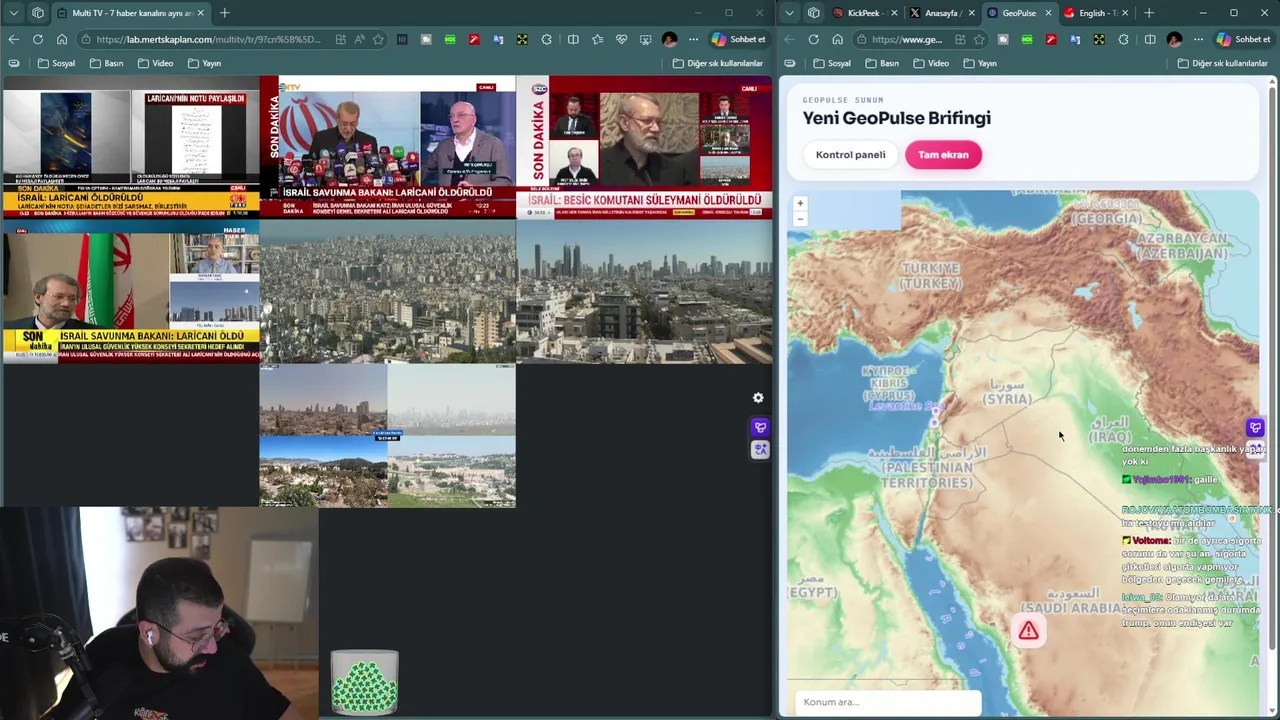Open extensions puzzle icon in left window

(546, 39)
